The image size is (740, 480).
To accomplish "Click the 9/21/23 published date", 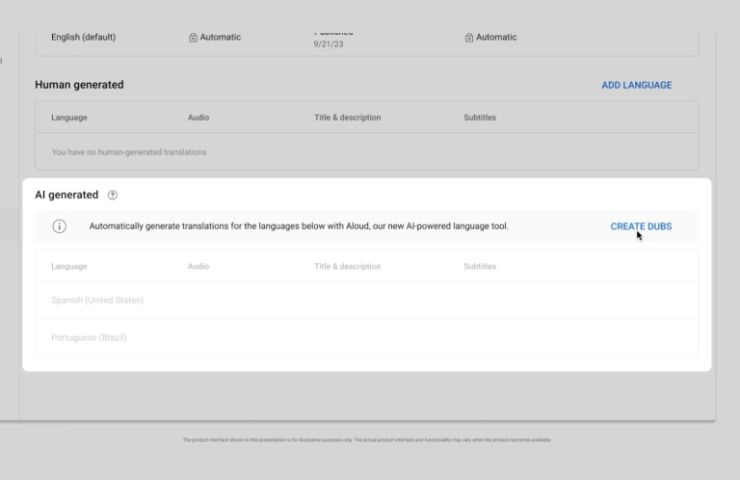I will [328, 45].
